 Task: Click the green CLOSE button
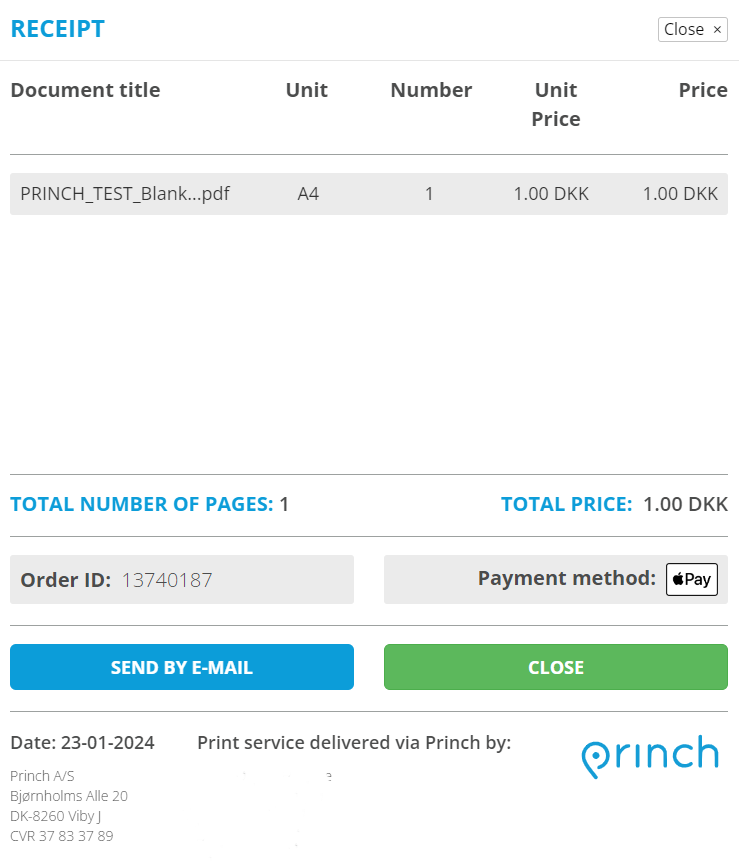point(556,667)
